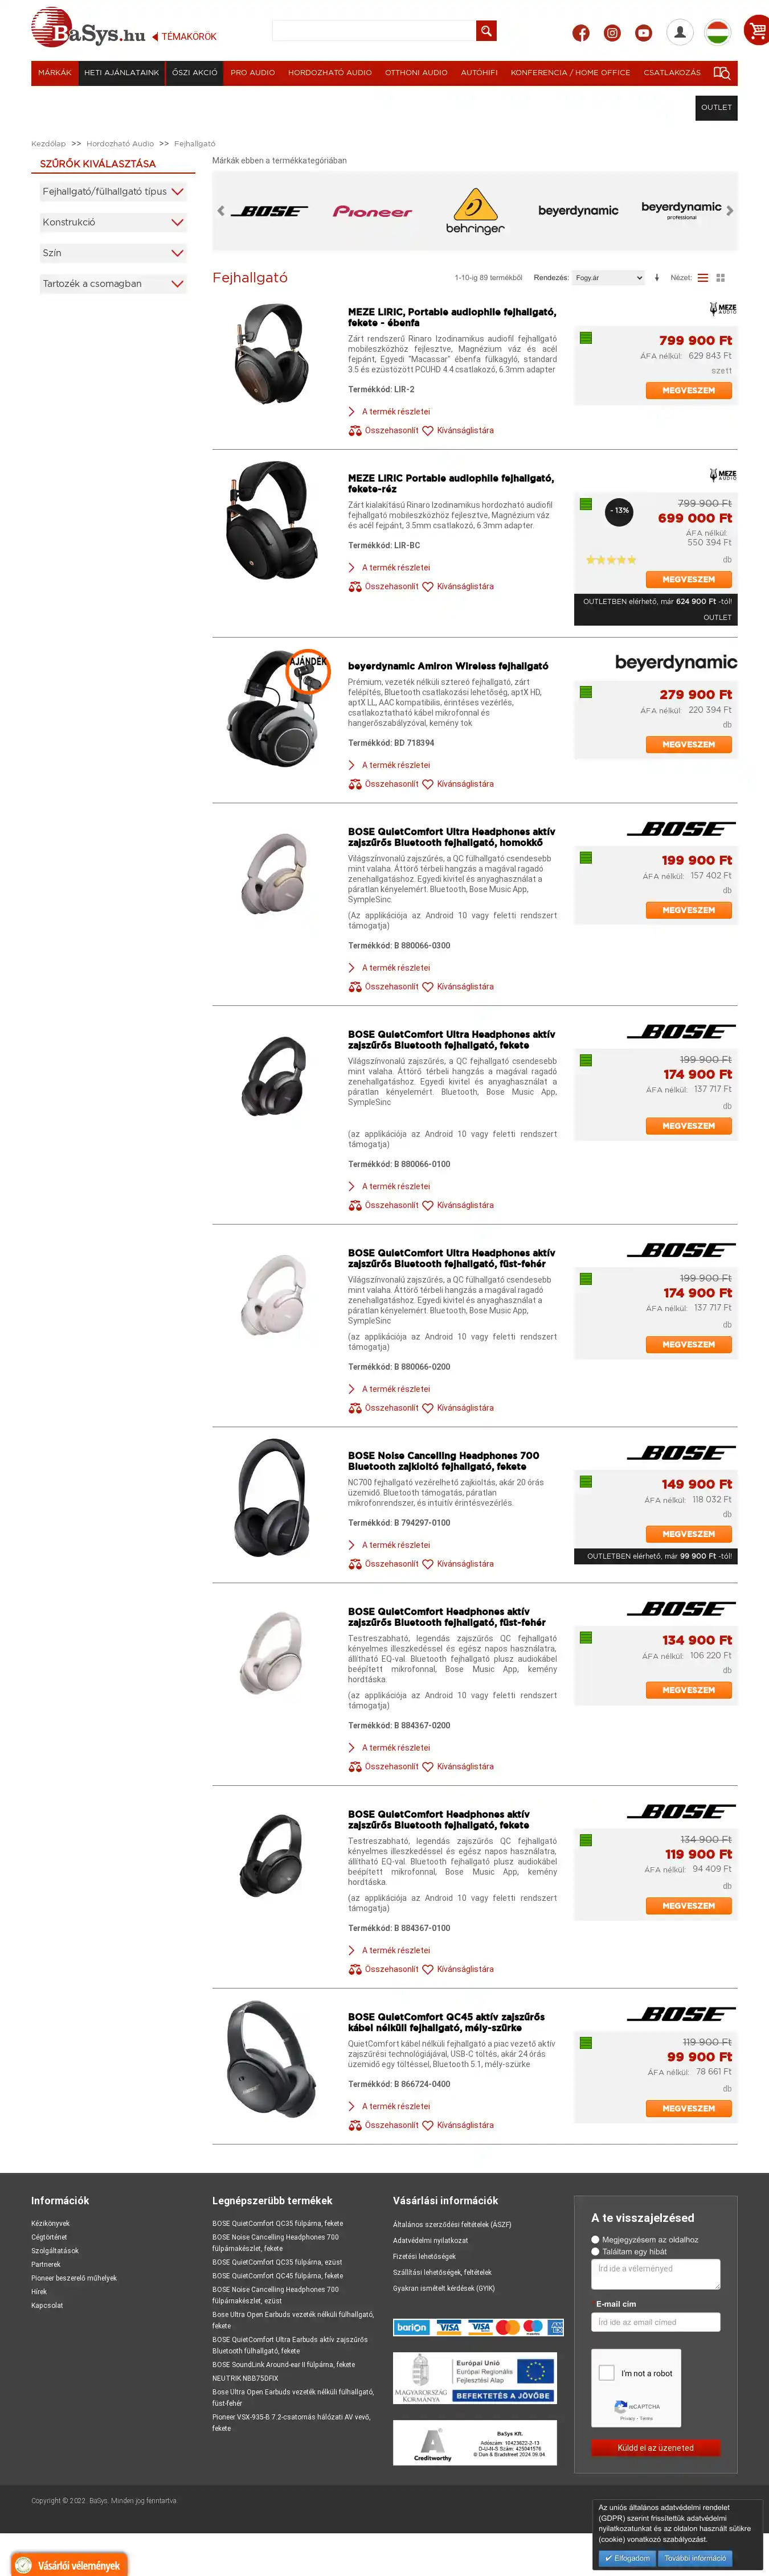Open the user account icon
Image resolution: width=769 pixels, height=2576 pixels.
(x=680, y=32)
